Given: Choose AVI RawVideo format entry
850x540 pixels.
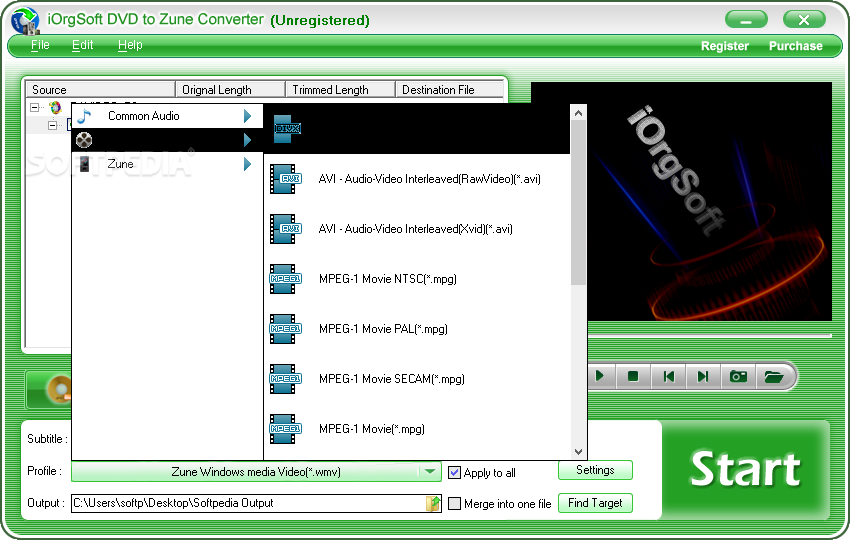Looking at the screenshot, I should point(417,179).
